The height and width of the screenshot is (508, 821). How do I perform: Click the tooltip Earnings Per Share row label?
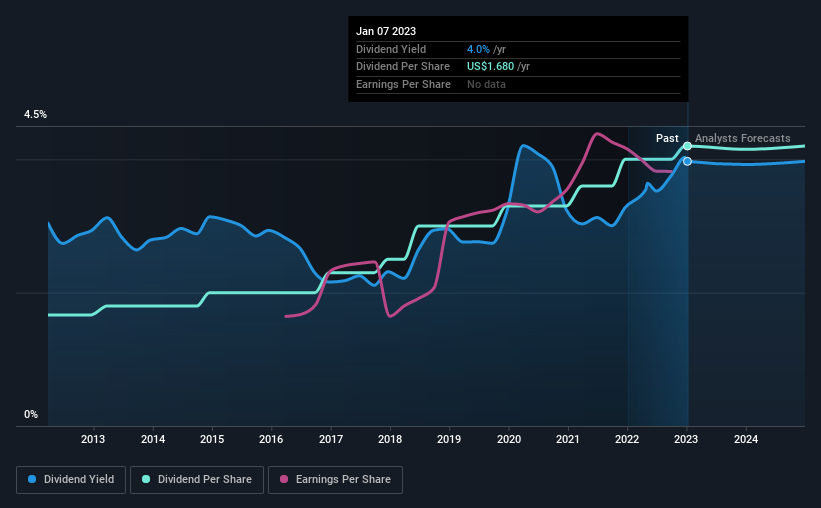[x=403, y=84]
